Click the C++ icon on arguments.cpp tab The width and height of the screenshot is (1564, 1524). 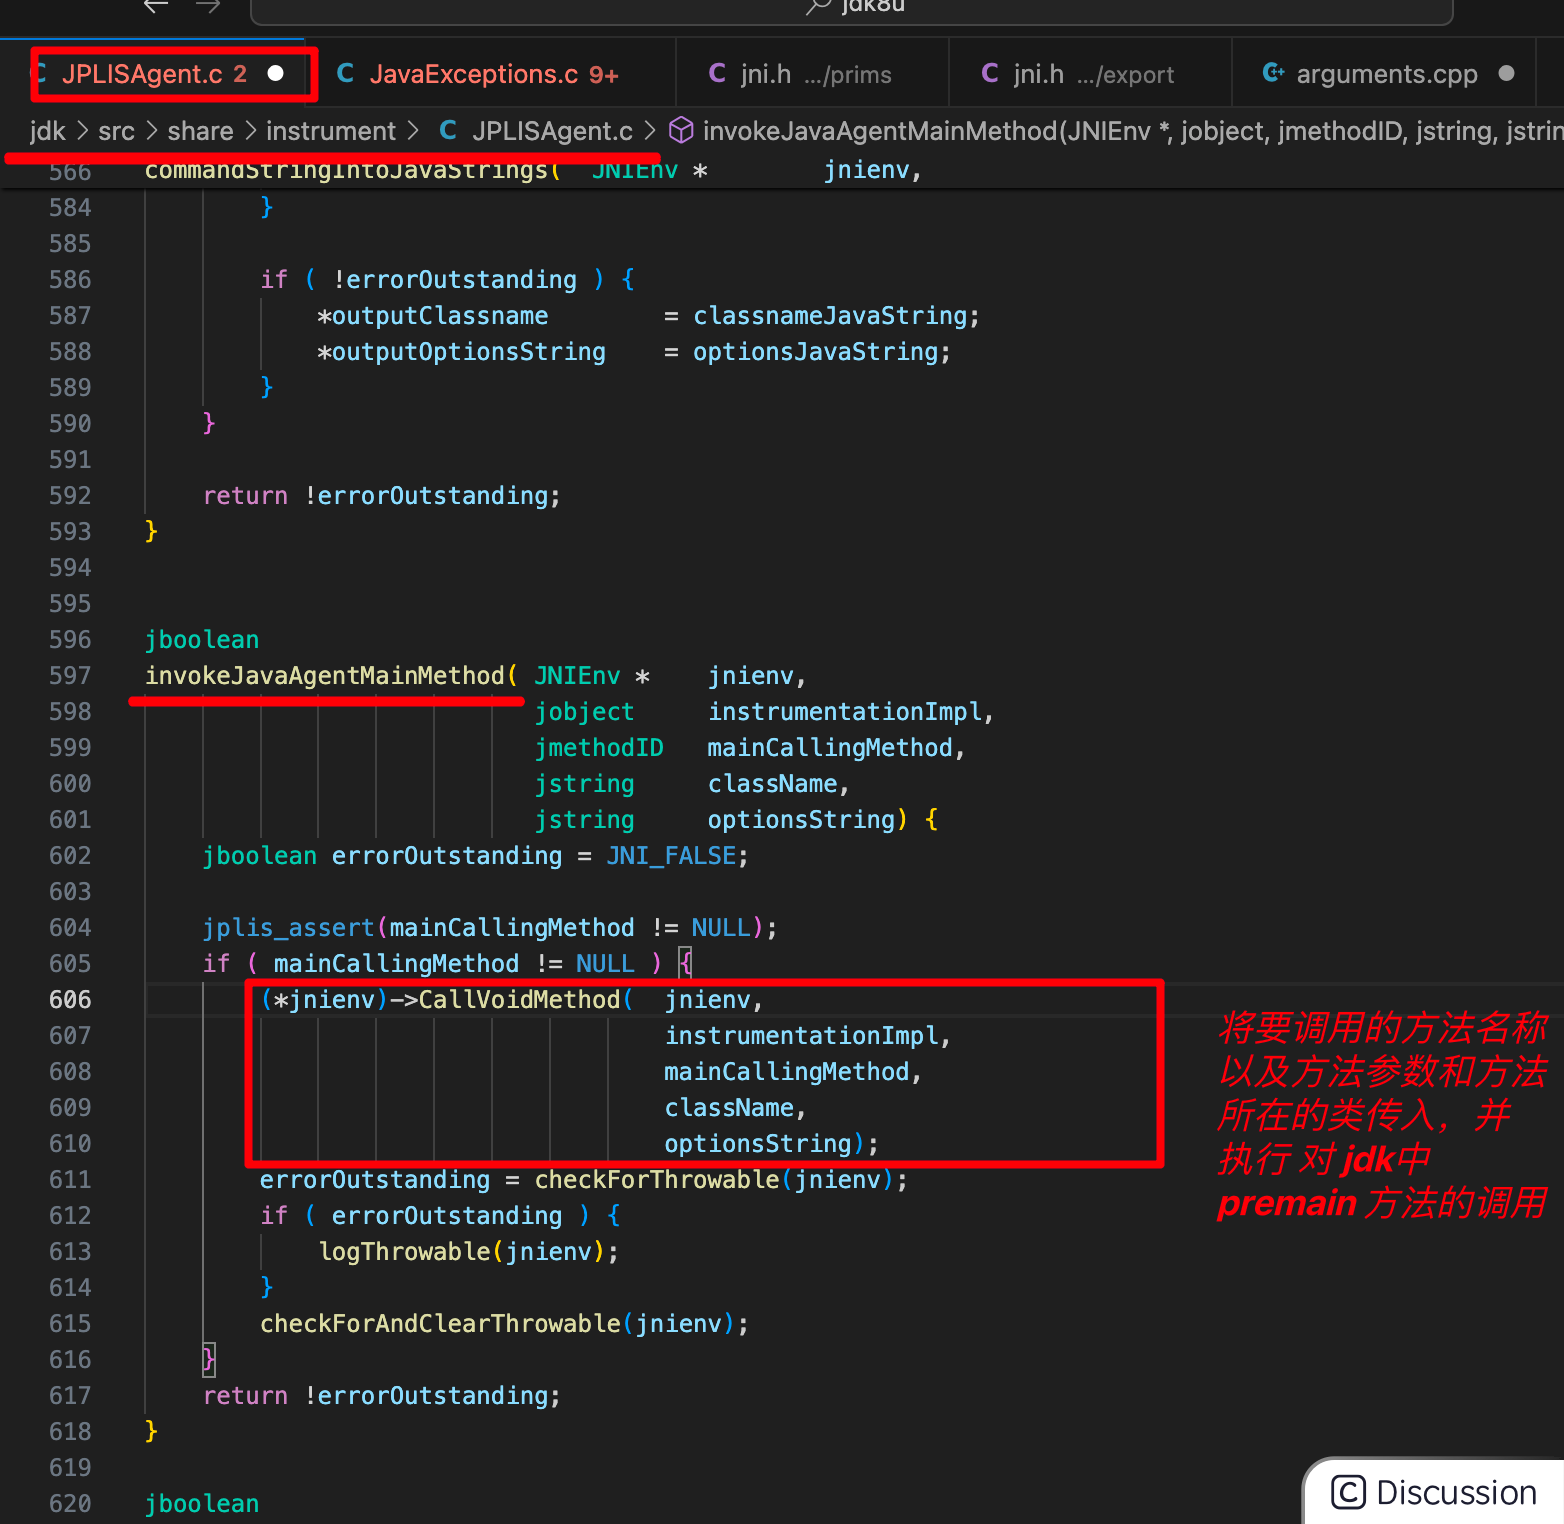click(x=1273, y=73)
